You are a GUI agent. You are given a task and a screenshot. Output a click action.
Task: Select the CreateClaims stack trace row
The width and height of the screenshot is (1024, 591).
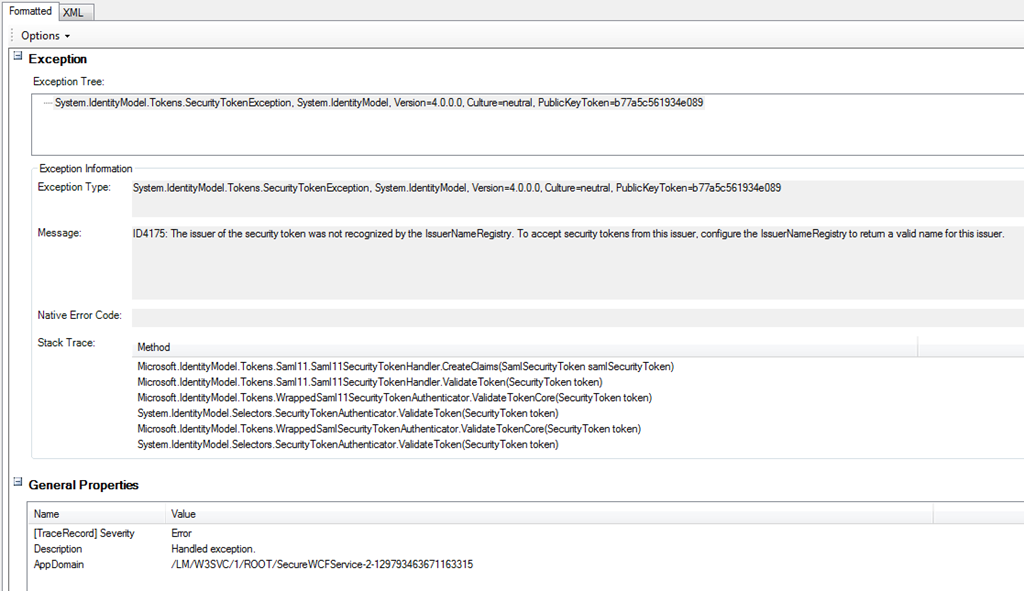tap(405, 367)
